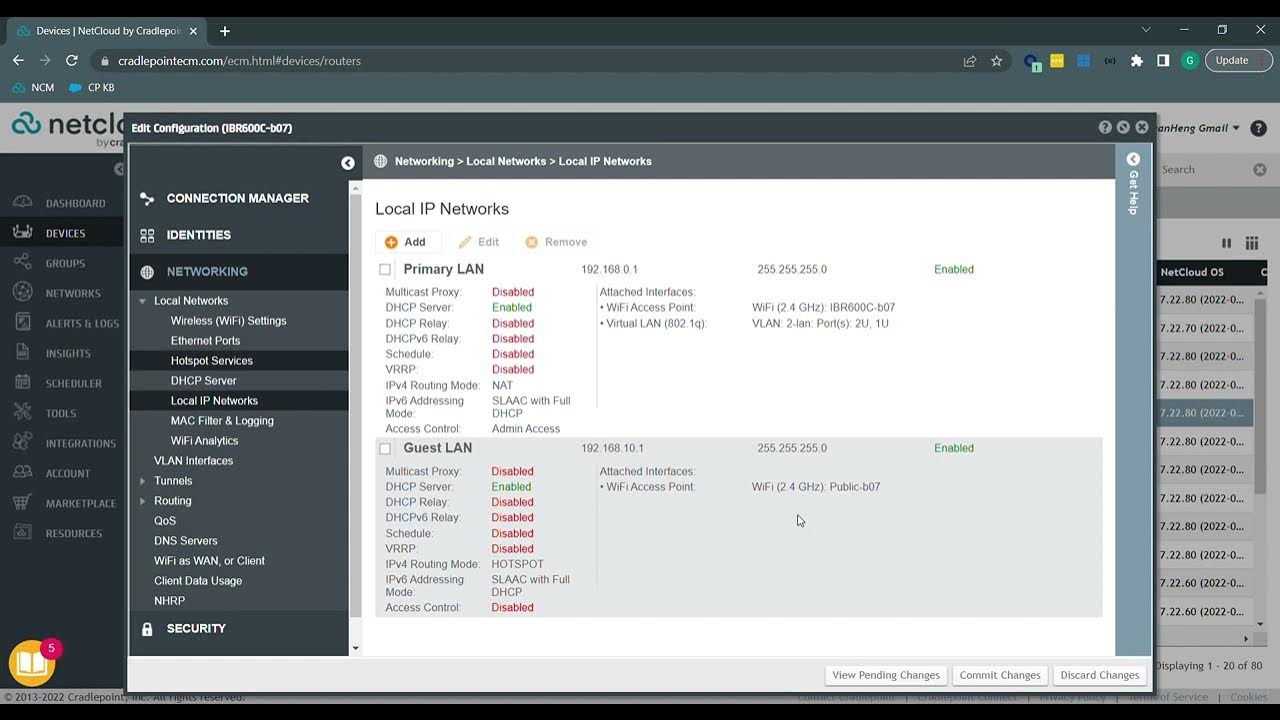Viewport: 1280px width, 720px height.
Task: Select the Guest LAN checkbox
Action: (385, 449)
